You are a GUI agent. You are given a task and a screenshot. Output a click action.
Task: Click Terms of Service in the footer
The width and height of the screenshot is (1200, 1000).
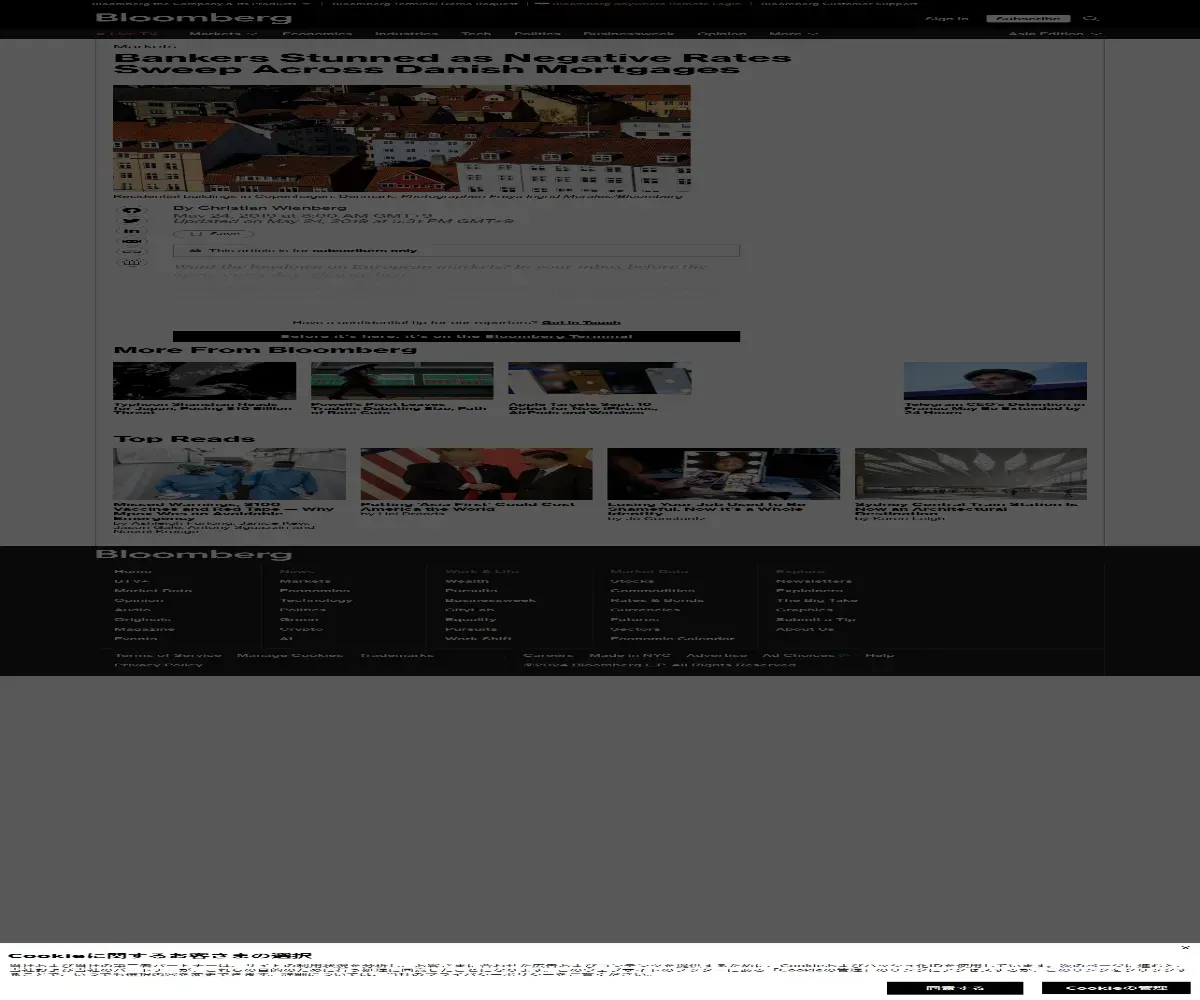point(168,655)
